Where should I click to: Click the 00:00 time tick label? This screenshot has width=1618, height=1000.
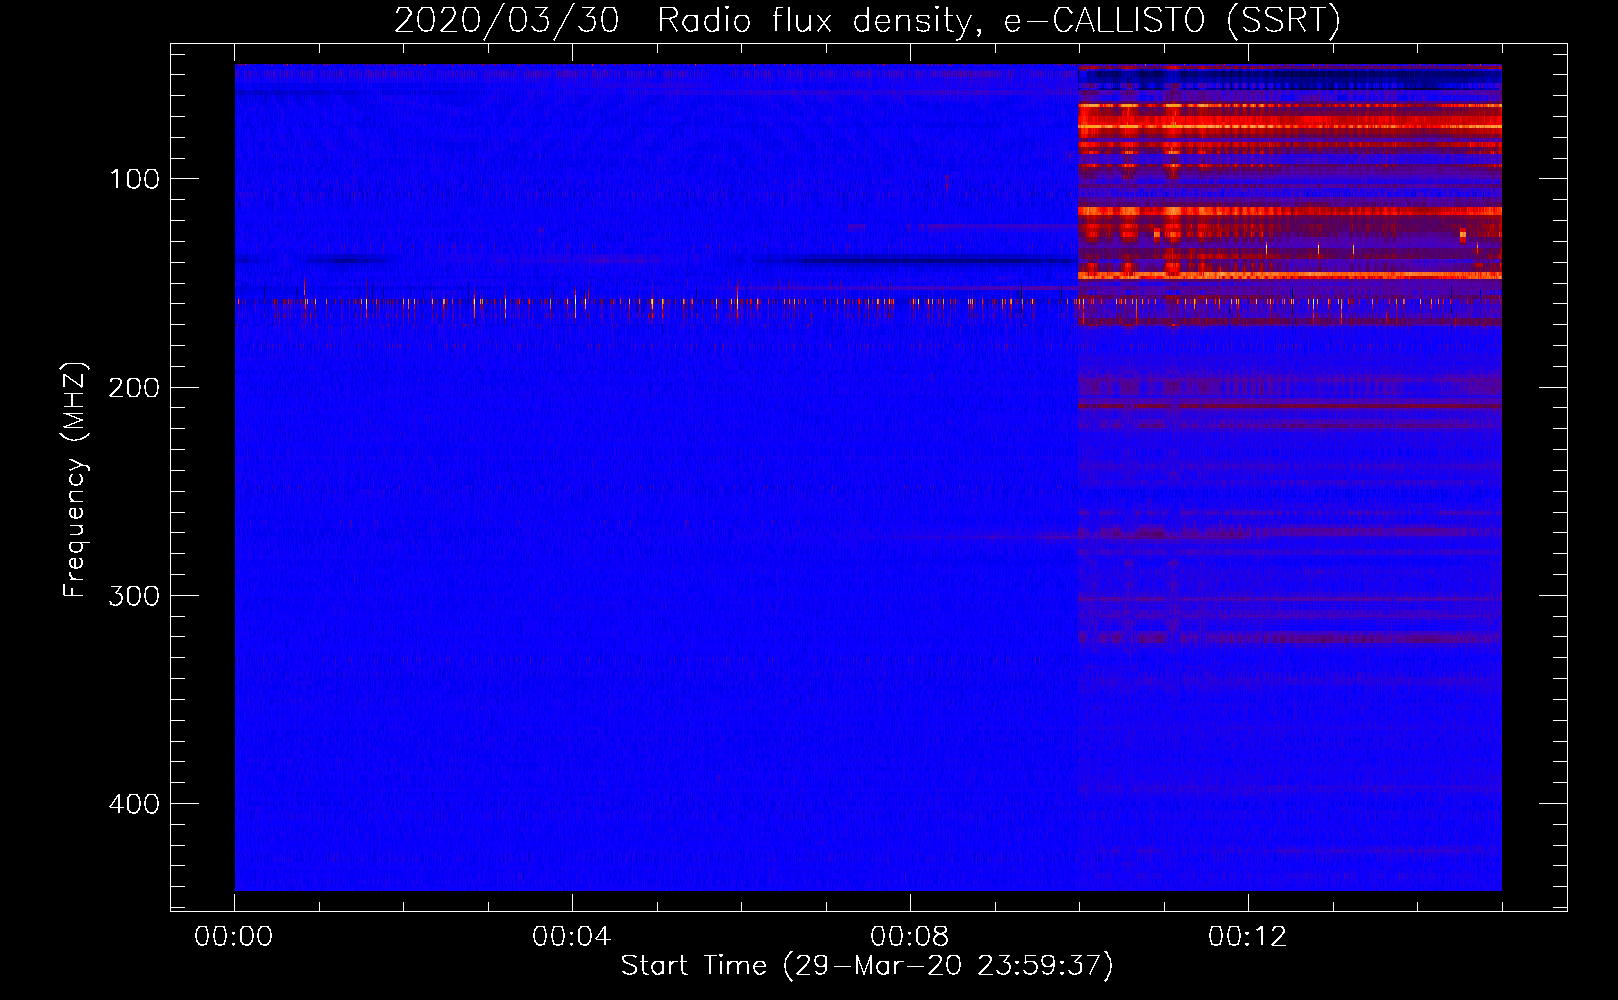(234, 937)
